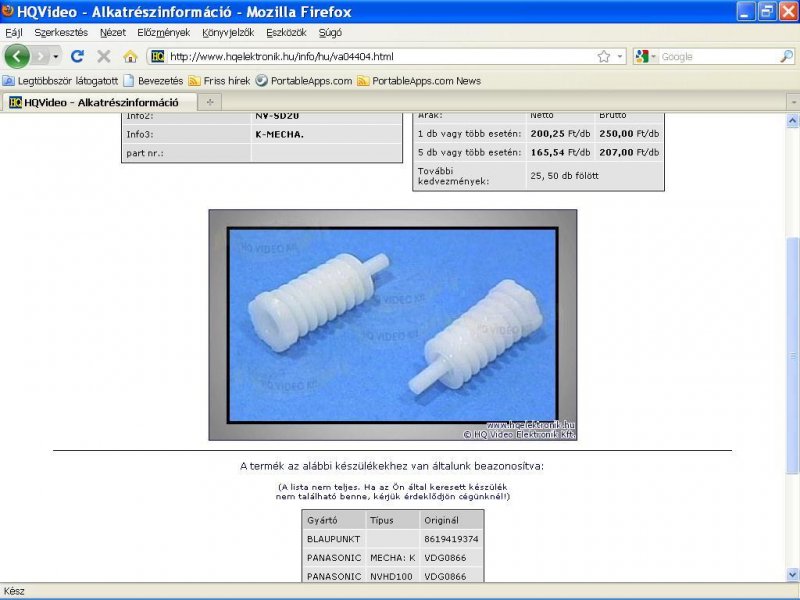Click the Stop loading X icon

104,56
